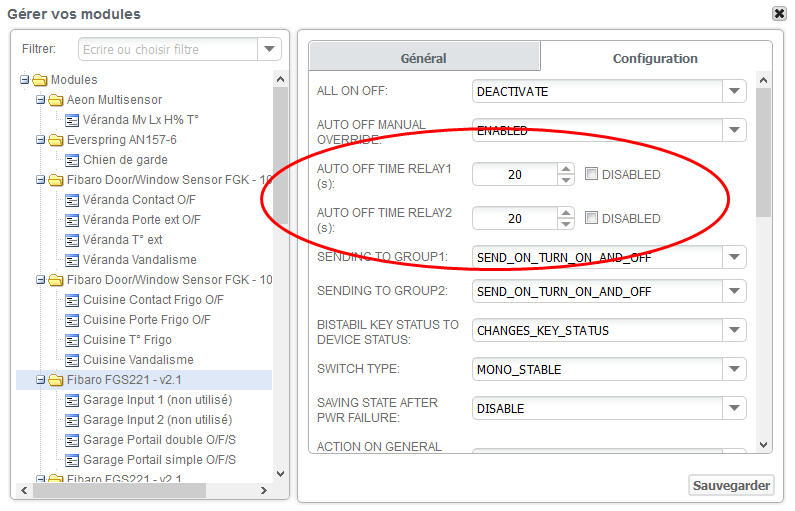Viewport: 795px width, 511px height.
Task: Click the configuration panel vertical scrollbar down arrow
Action: pos(764,445)
